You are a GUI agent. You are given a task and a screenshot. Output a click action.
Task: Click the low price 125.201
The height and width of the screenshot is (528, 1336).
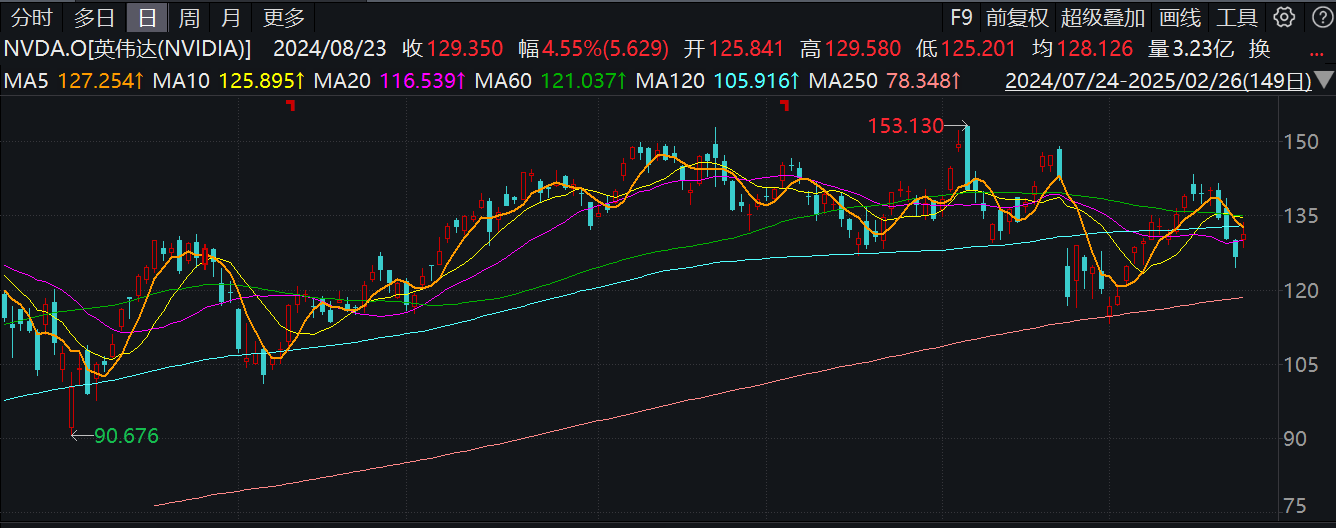point(977,48)
